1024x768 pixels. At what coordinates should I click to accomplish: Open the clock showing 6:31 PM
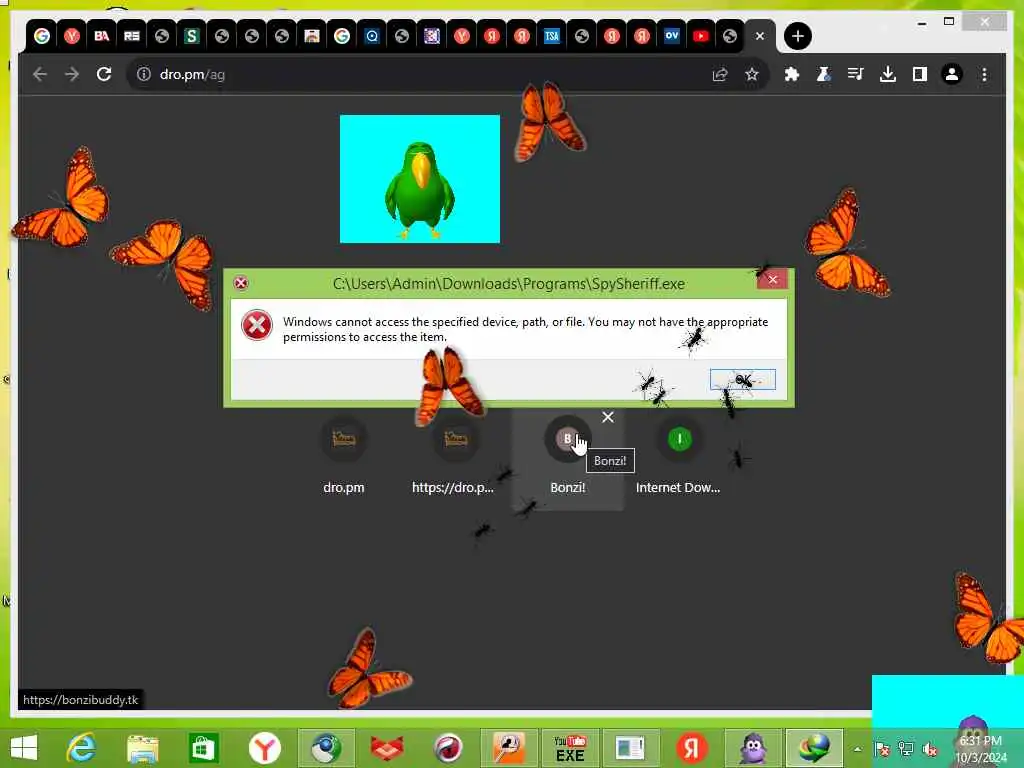coord(980,749)
